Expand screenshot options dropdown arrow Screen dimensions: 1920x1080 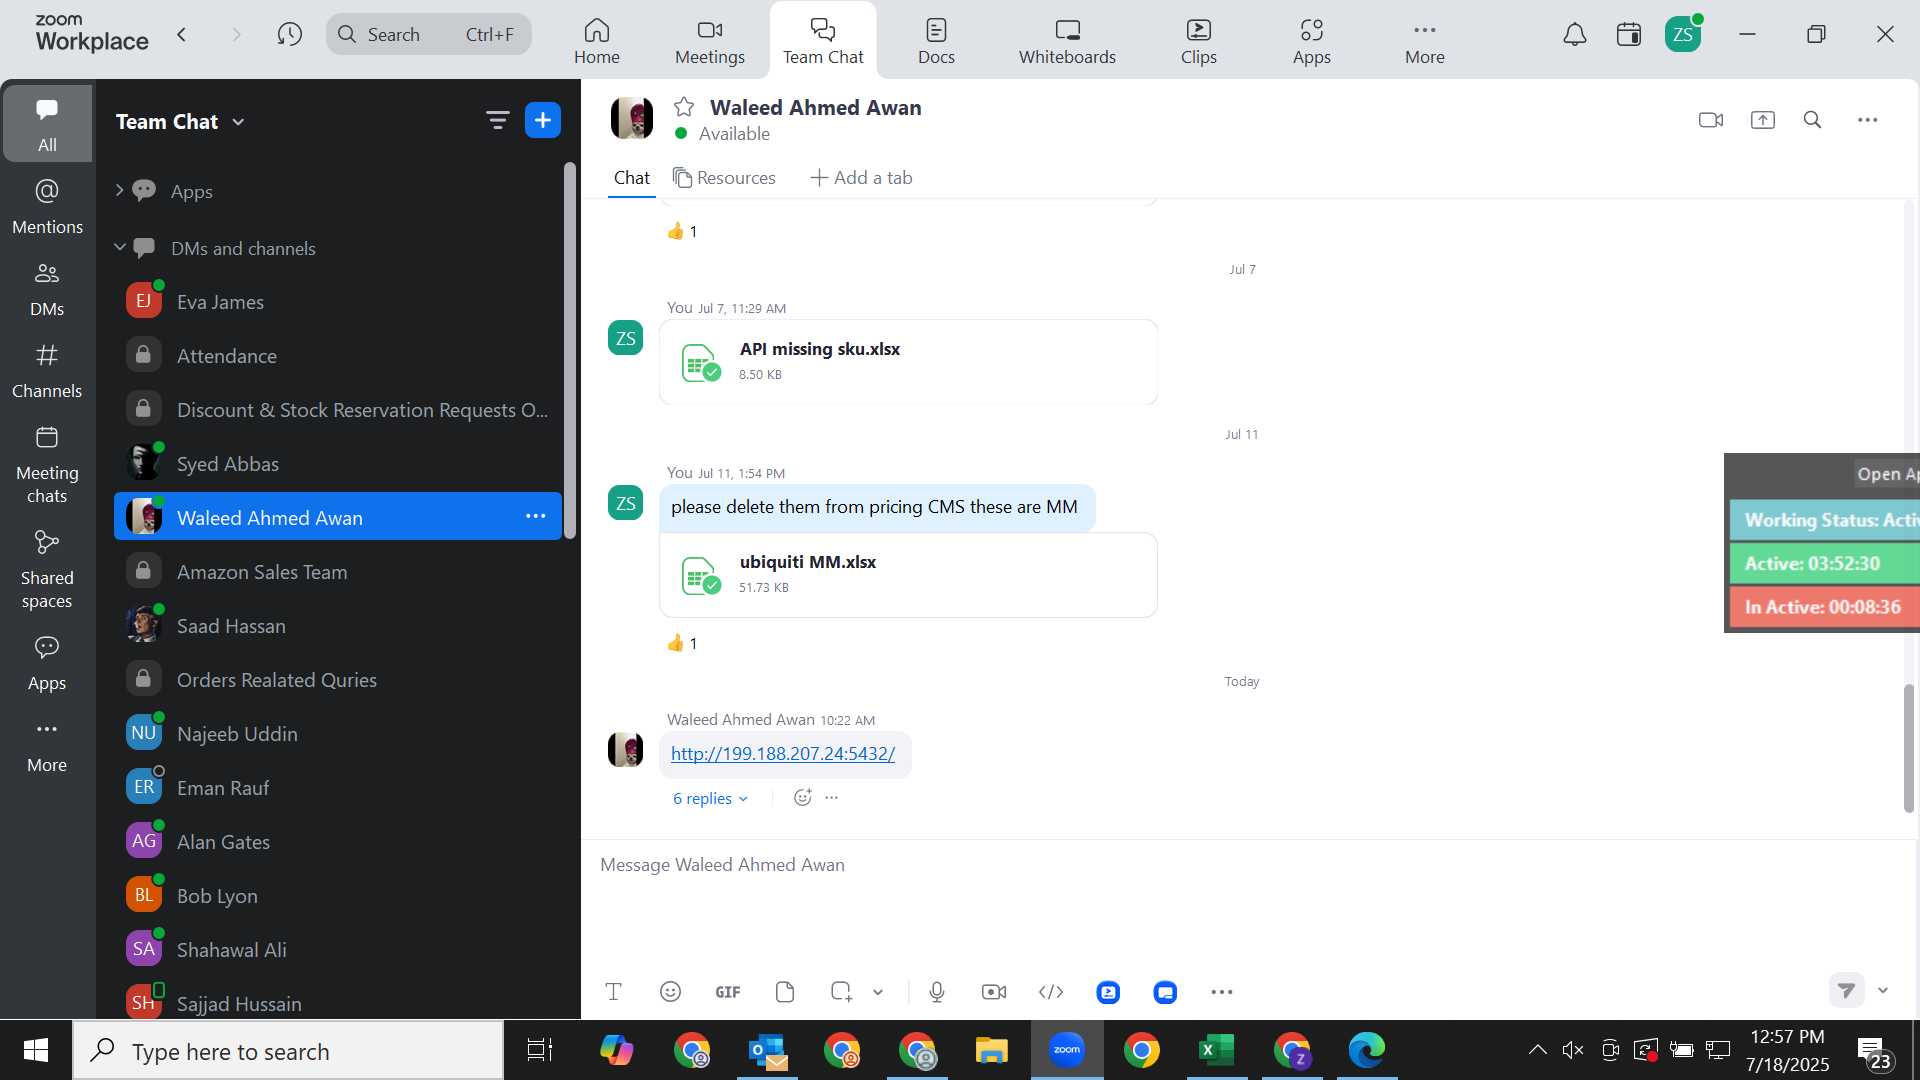point(878,992)
